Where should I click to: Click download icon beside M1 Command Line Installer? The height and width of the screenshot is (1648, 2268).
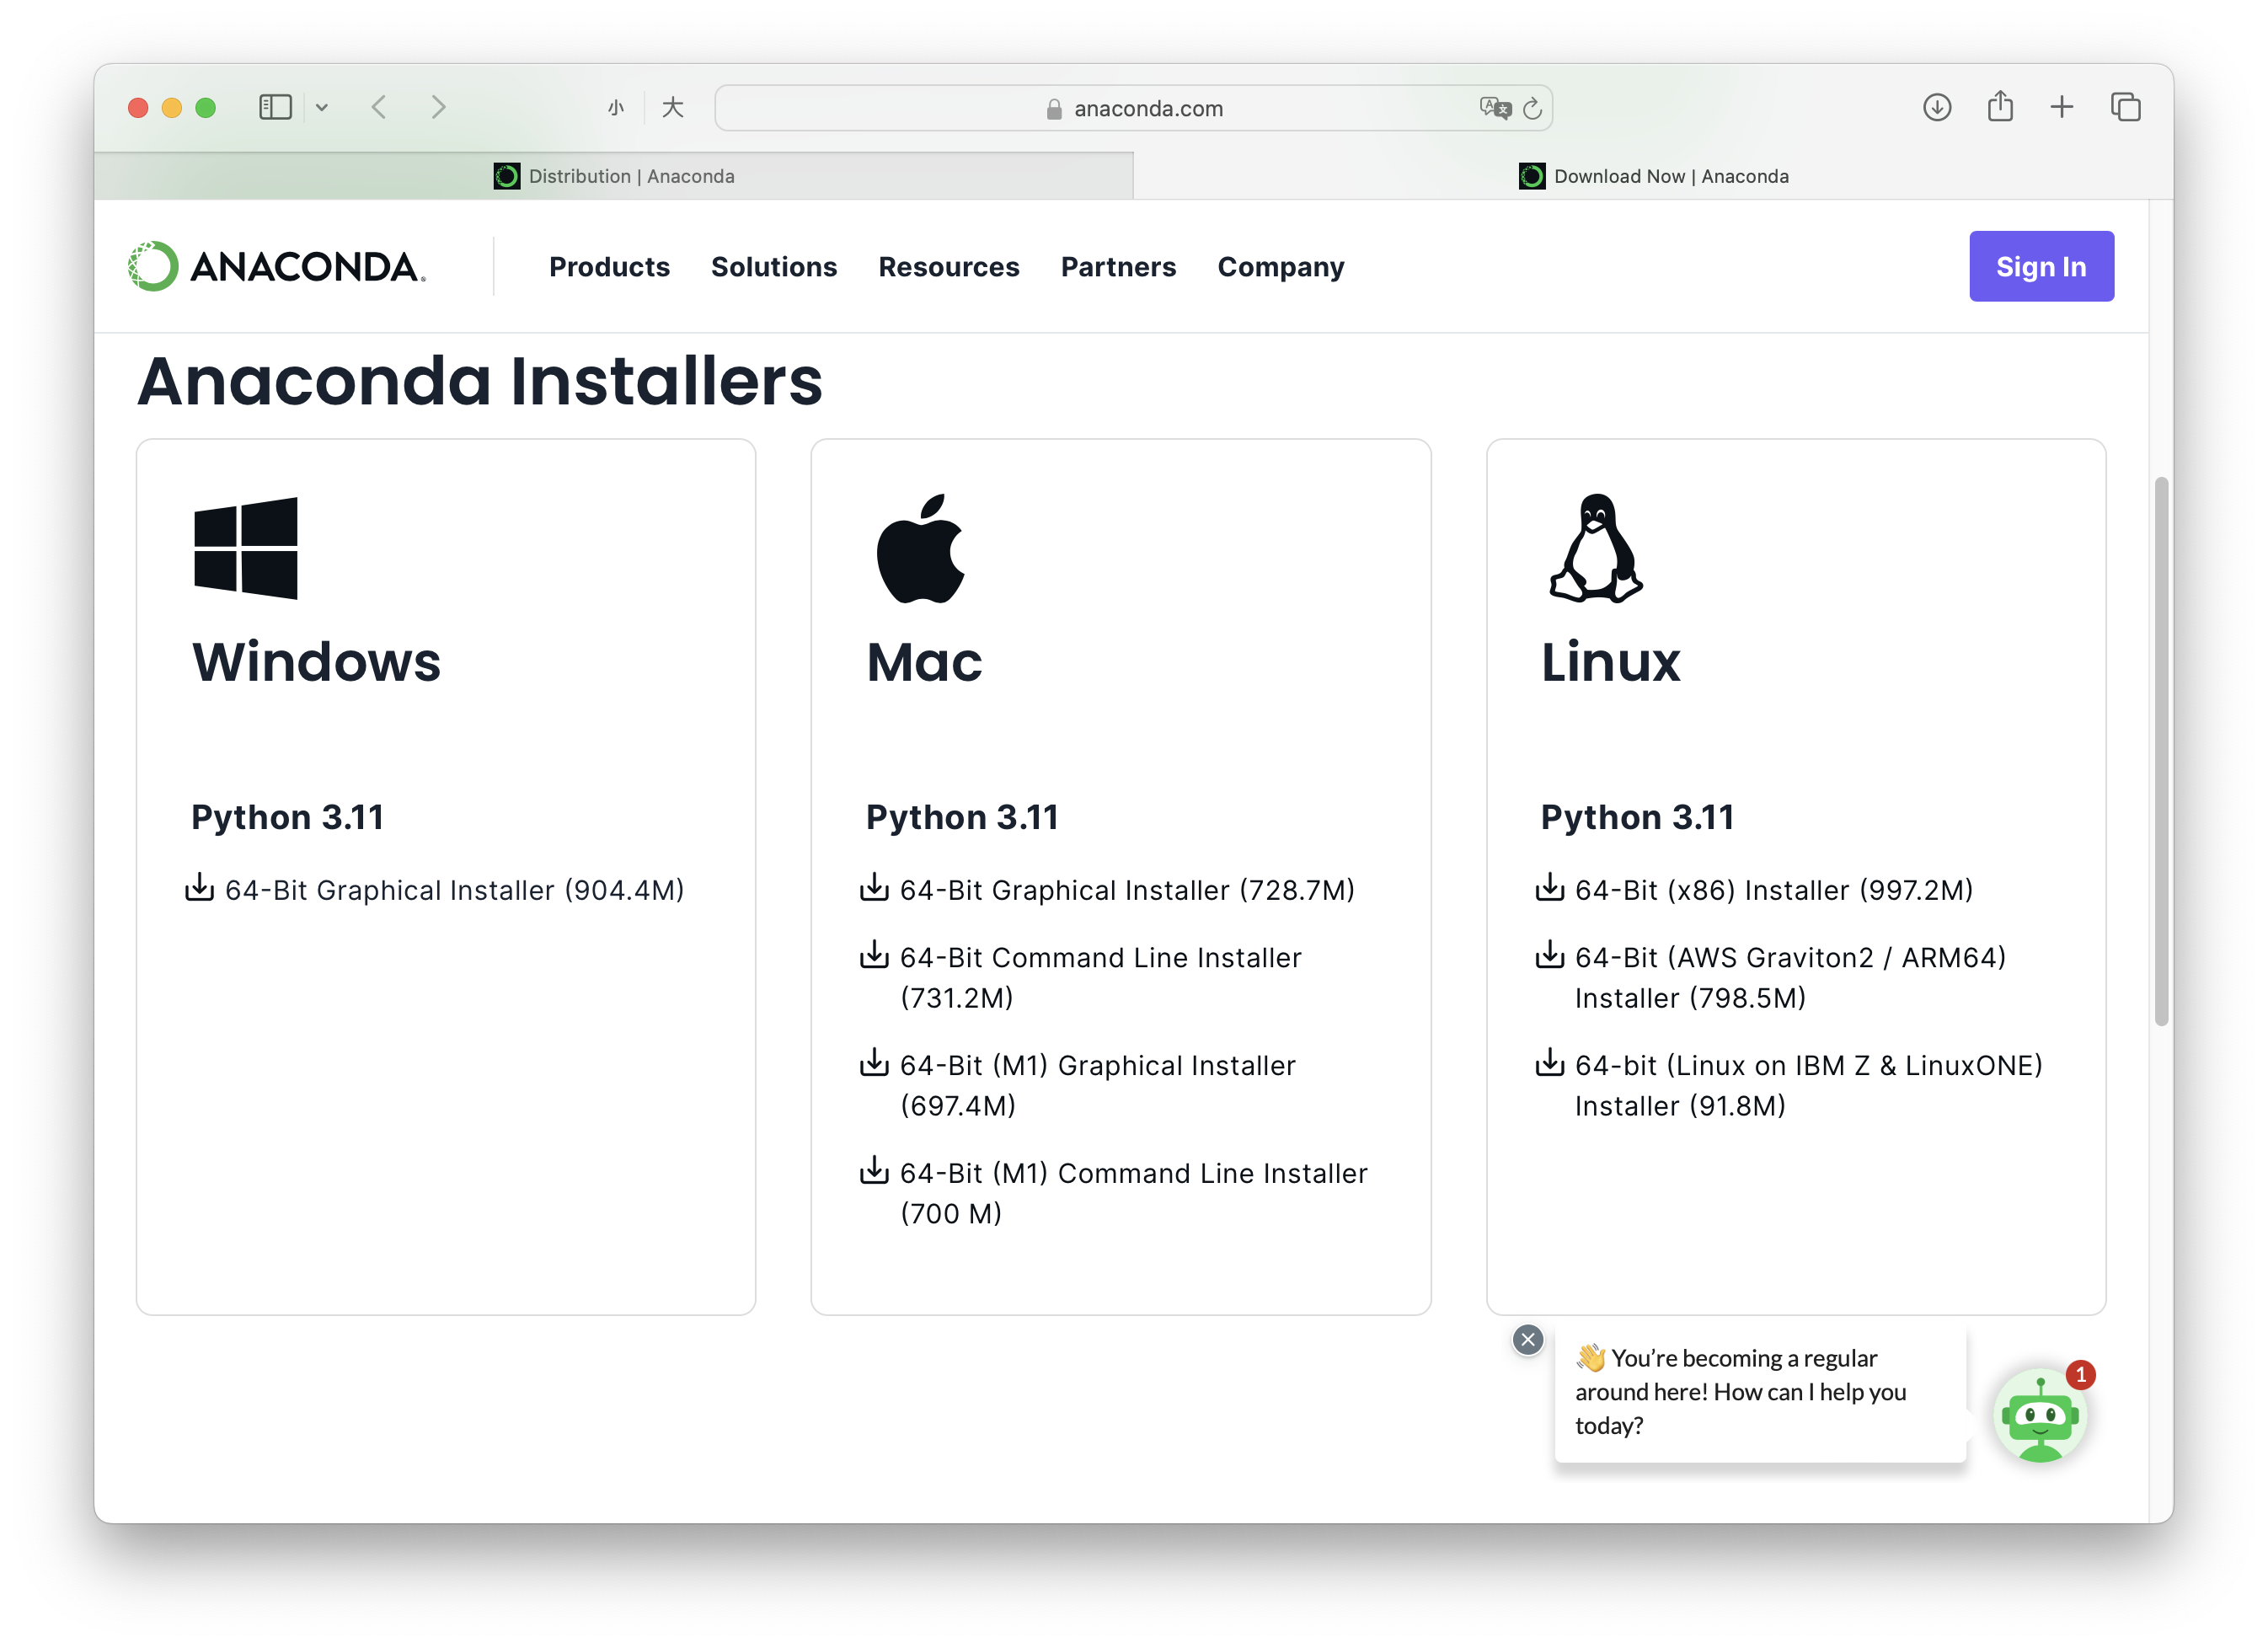coord(874,1171)
